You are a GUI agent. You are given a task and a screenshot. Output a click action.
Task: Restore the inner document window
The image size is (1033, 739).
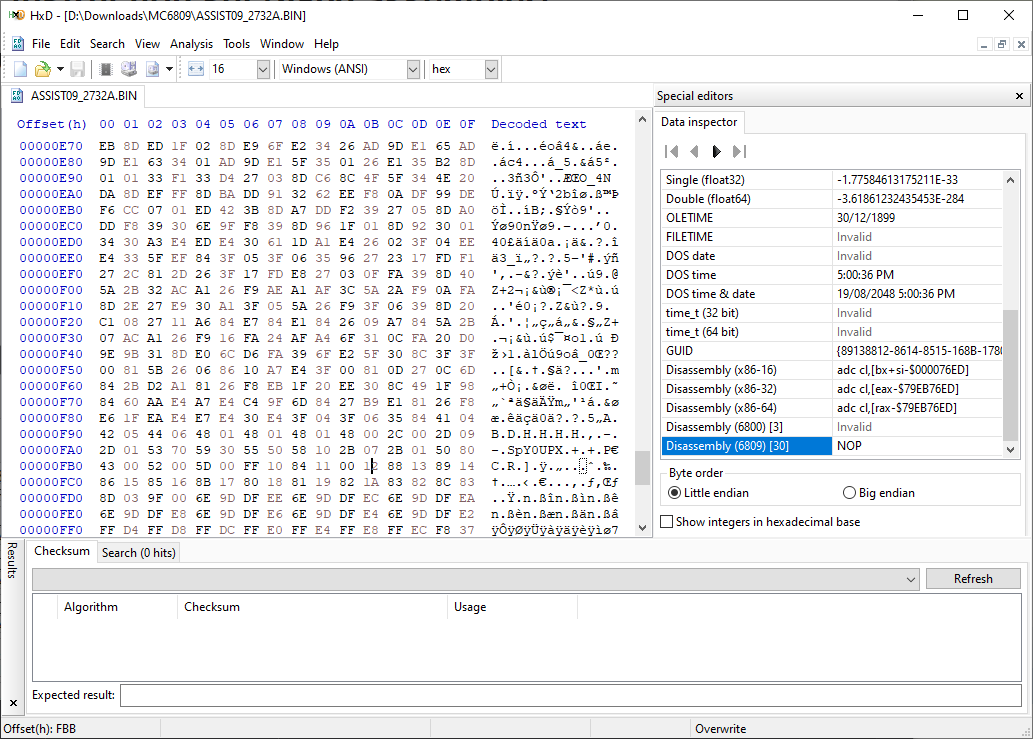tap(1001, 44)
